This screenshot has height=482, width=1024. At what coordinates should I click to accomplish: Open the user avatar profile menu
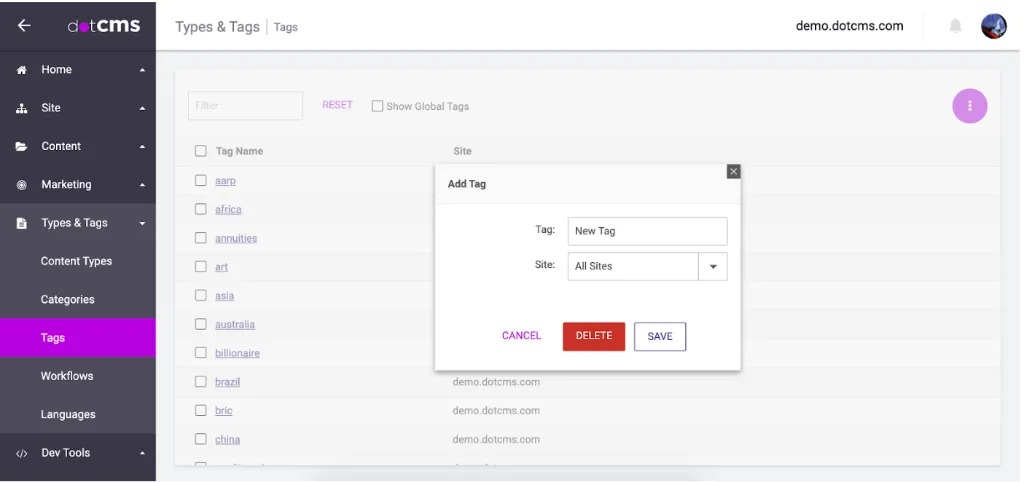993,26
